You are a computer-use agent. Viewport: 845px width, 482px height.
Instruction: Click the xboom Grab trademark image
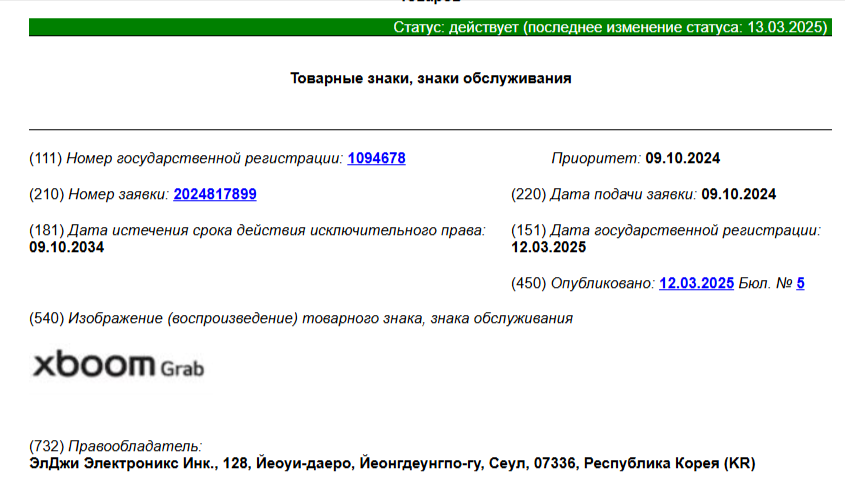[119, 364]
